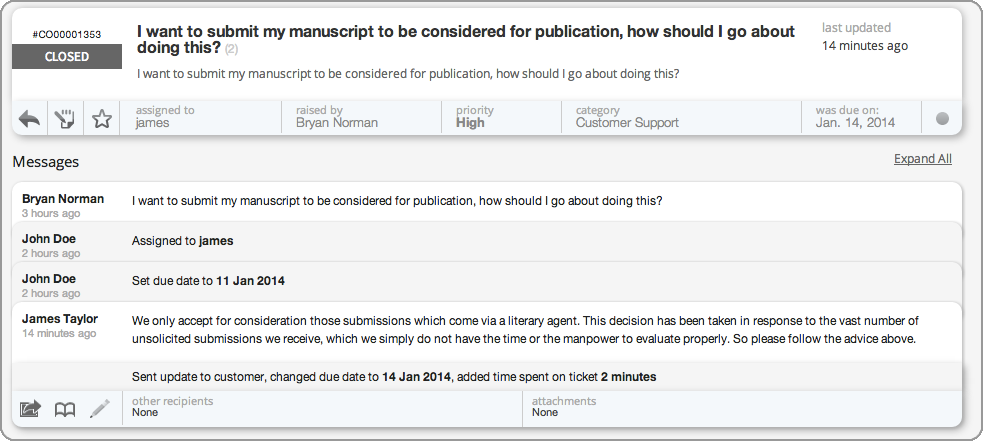Click the hand claim-ticket icon
This screenshot has height=441, width=983.
coord(65,119)
